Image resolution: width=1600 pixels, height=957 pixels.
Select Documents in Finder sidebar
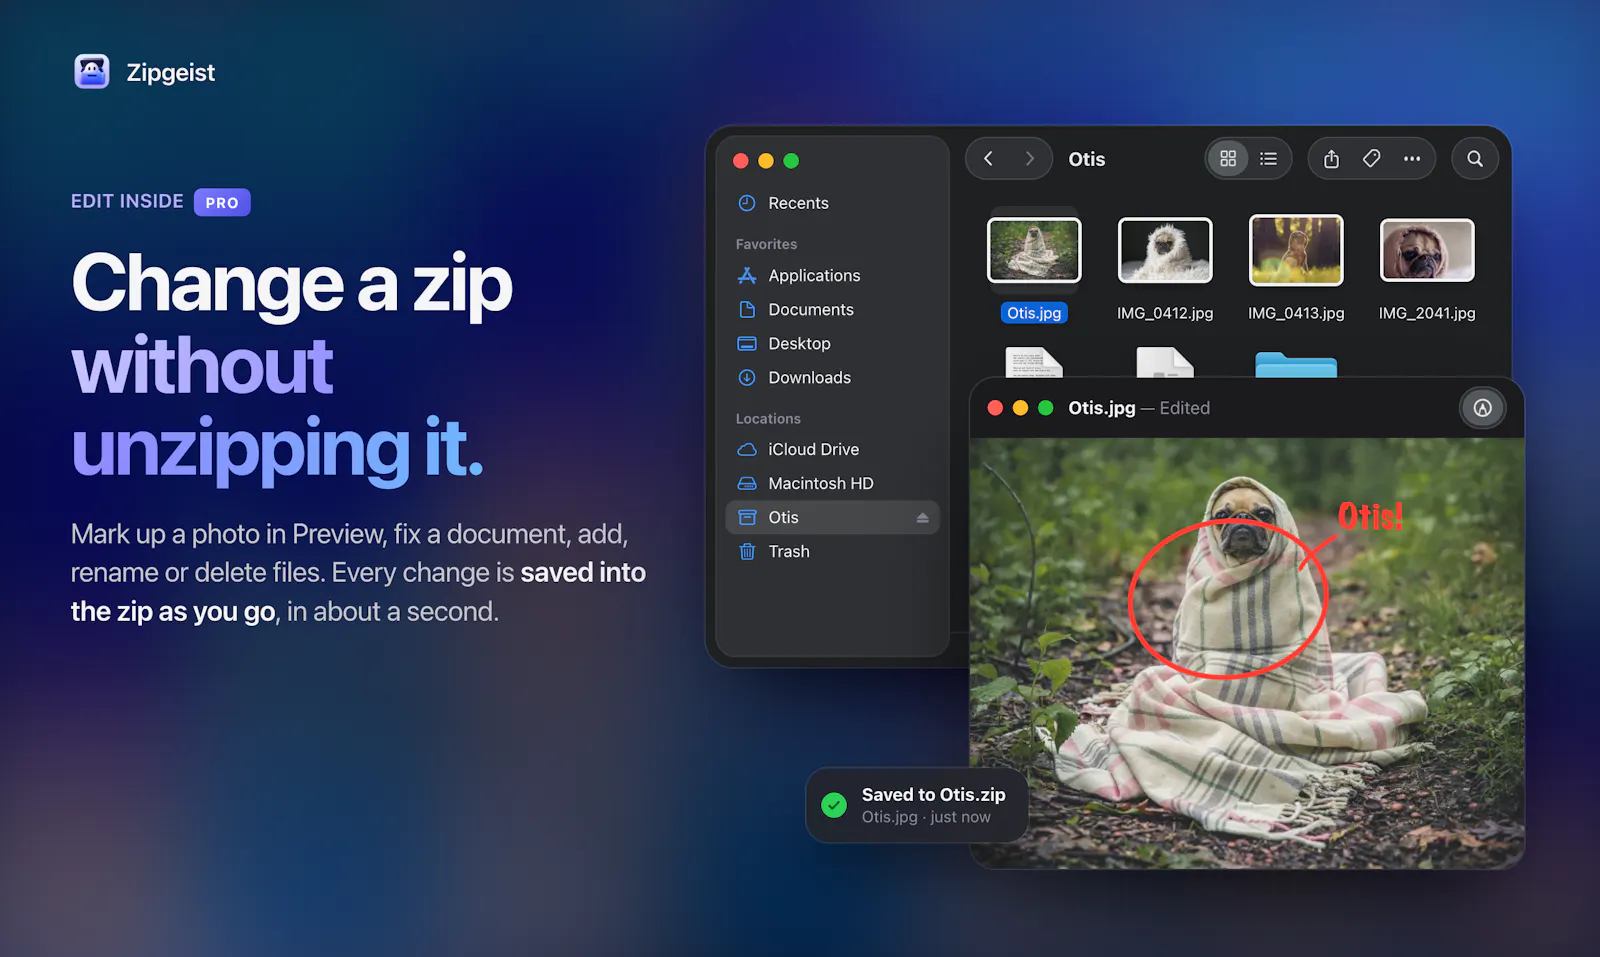click(832, 309)
